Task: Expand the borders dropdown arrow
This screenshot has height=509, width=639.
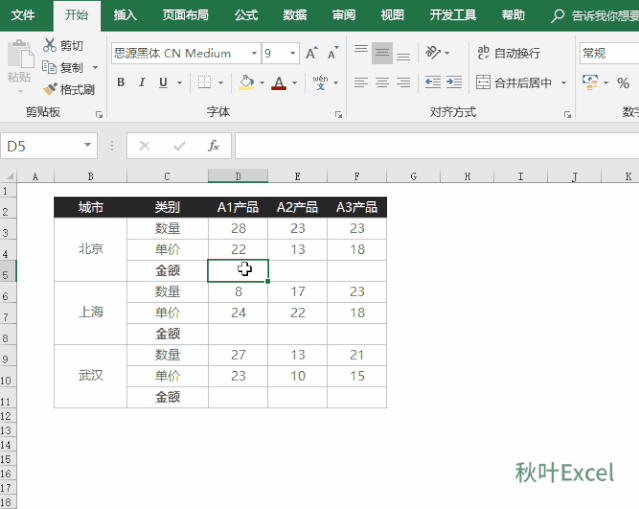Action: 220,83
